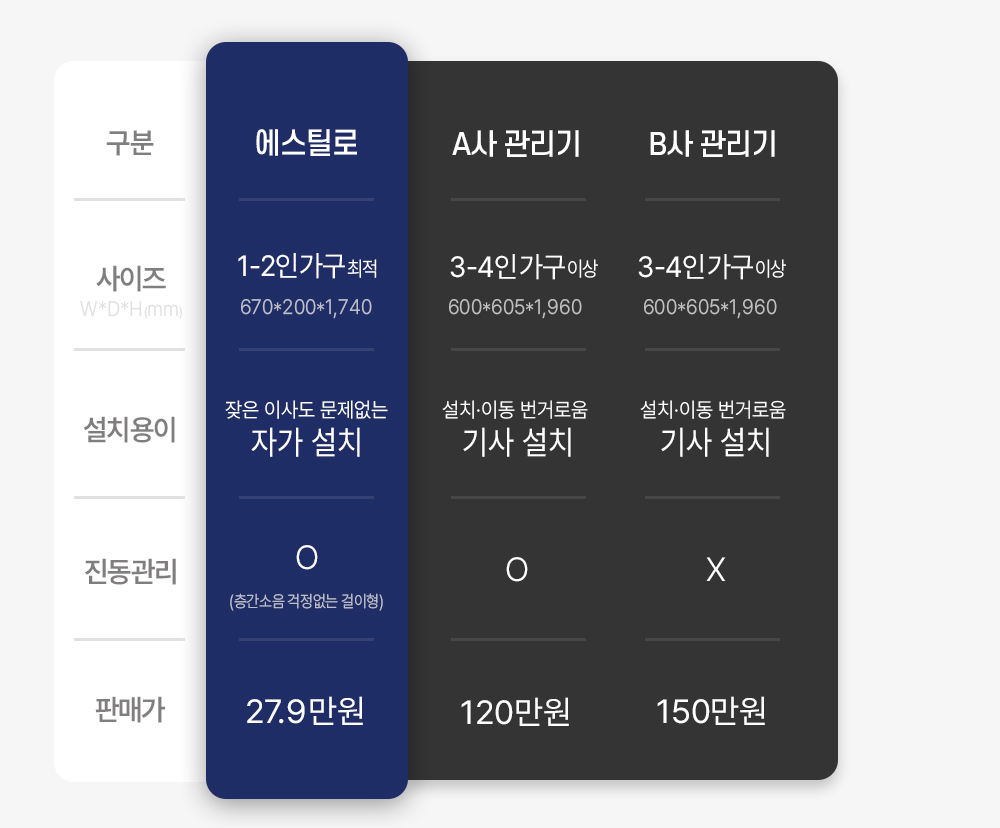
Task: Select the B사 관리기 column header
Action: (712, 145)
